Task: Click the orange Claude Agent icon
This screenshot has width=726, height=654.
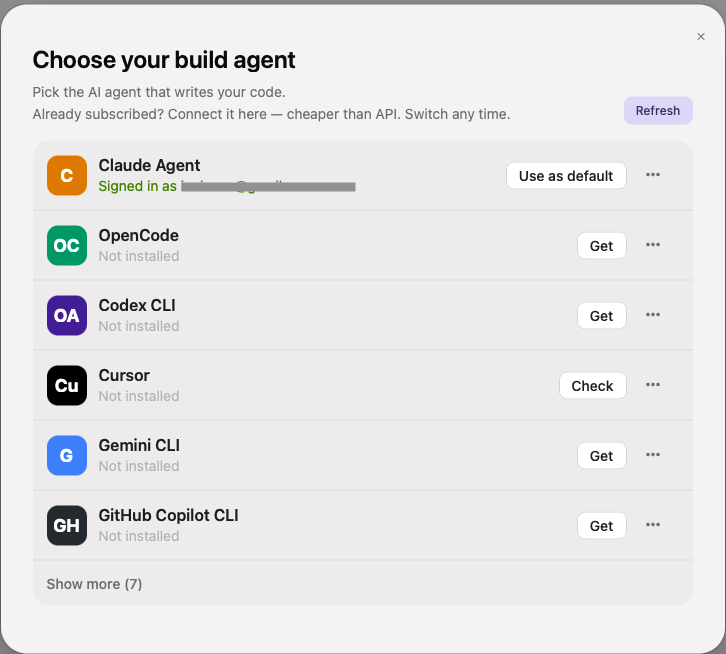Action: click(x=67, y=176)
